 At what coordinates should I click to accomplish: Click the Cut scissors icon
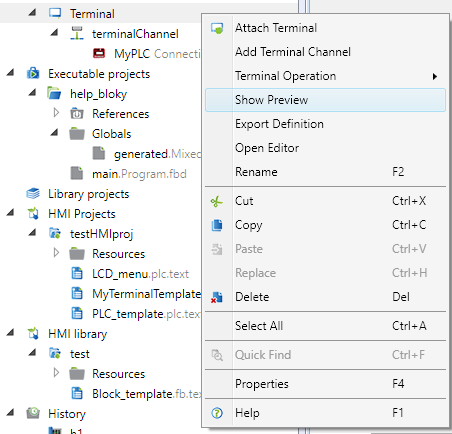217,201
